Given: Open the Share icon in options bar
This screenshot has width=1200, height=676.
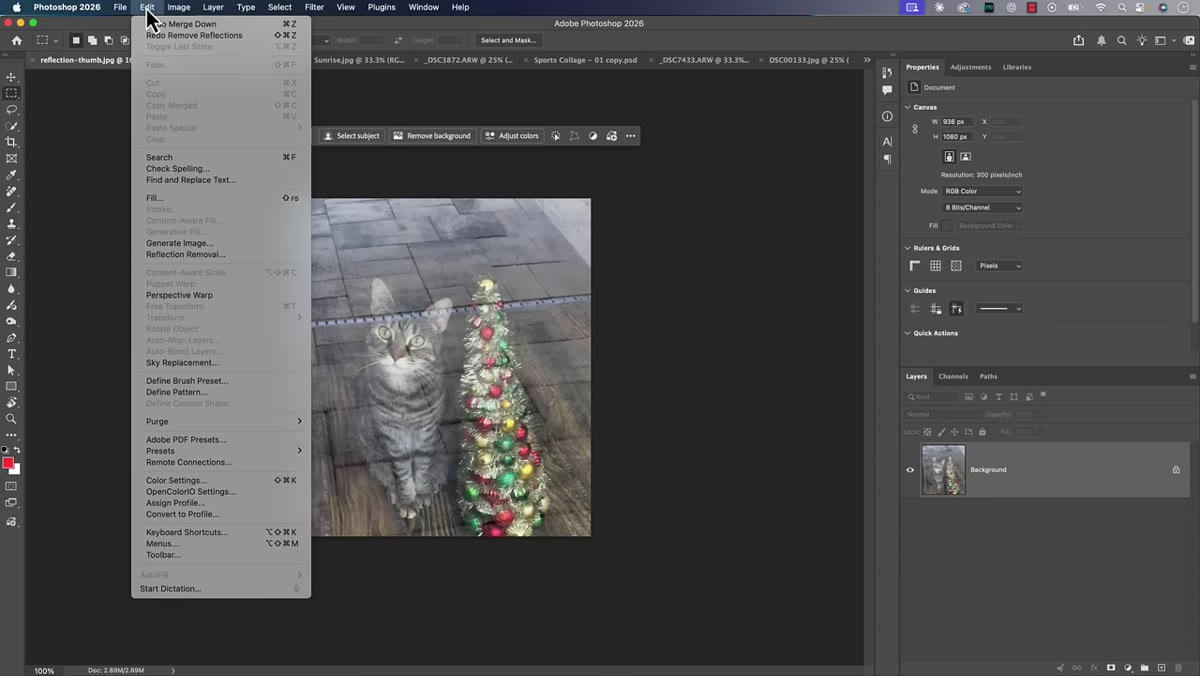Looking at the screenshot, I should pos(1078,40).
